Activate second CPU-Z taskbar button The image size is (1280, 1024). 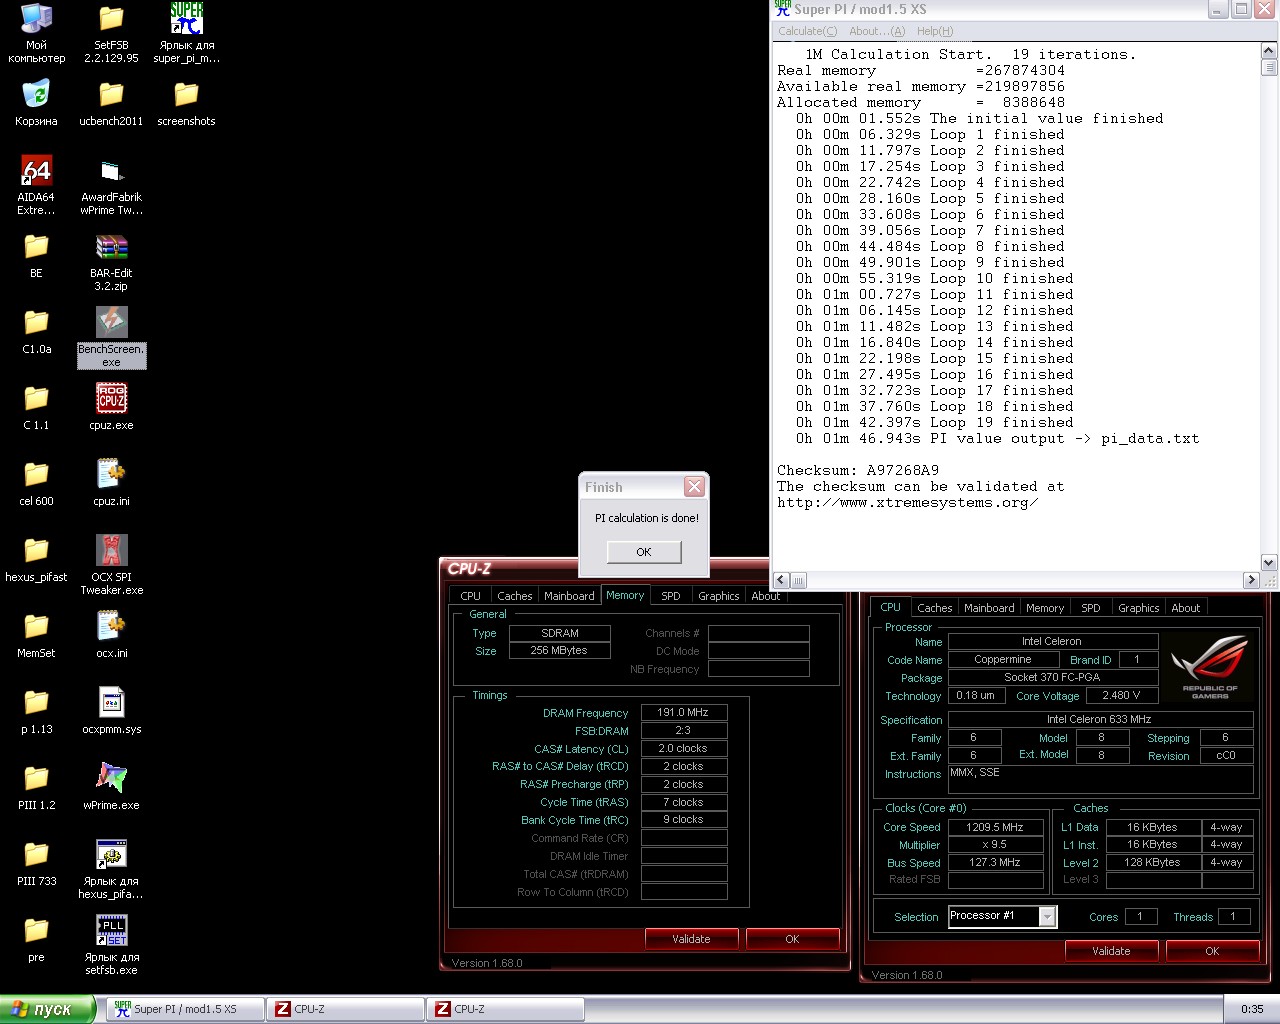coord(505,1009)
